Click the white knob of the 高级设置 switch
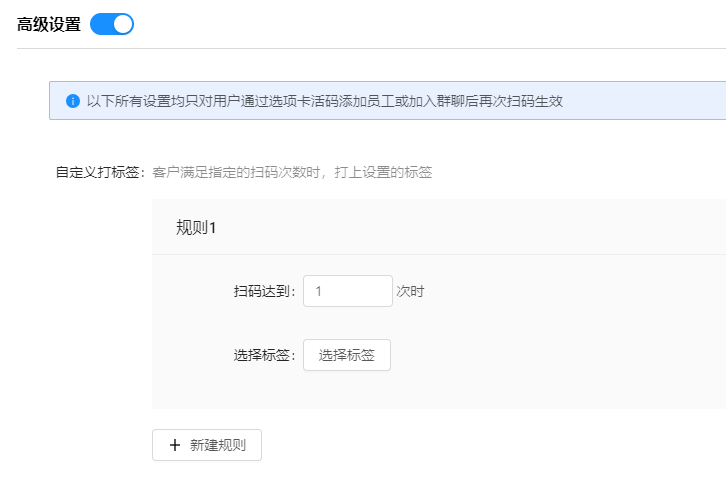 click(x=123, y=24)
